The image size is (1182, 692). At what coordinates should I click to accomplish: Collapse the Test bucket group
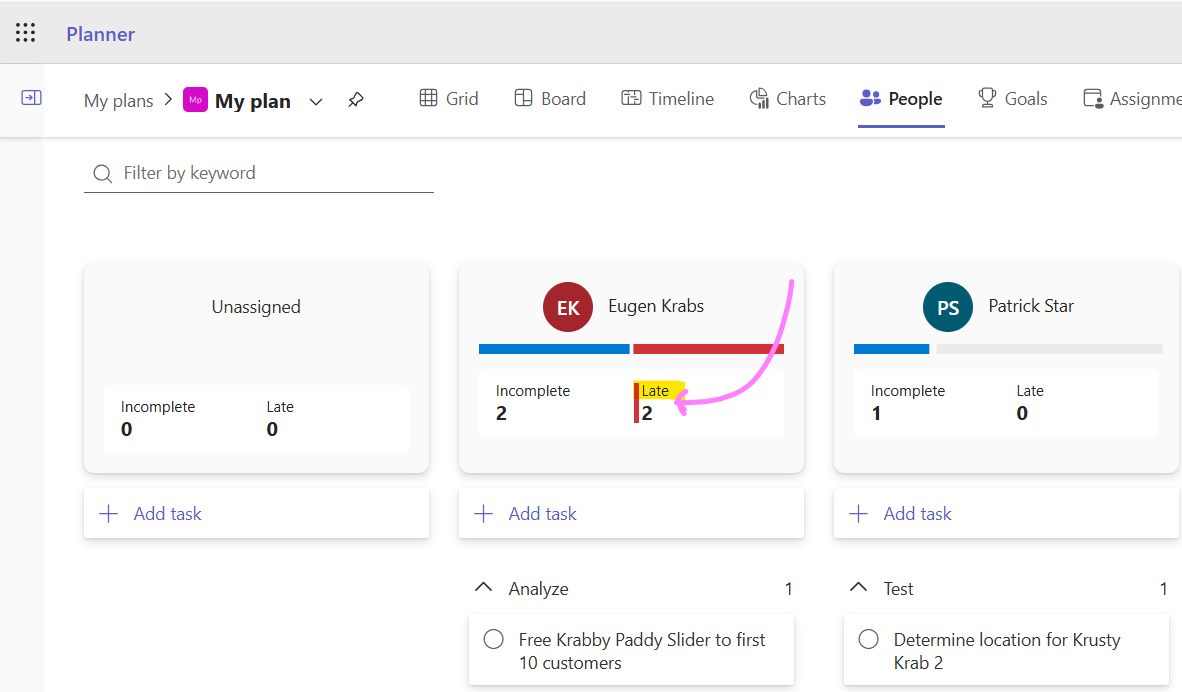[x=858, y=587]
